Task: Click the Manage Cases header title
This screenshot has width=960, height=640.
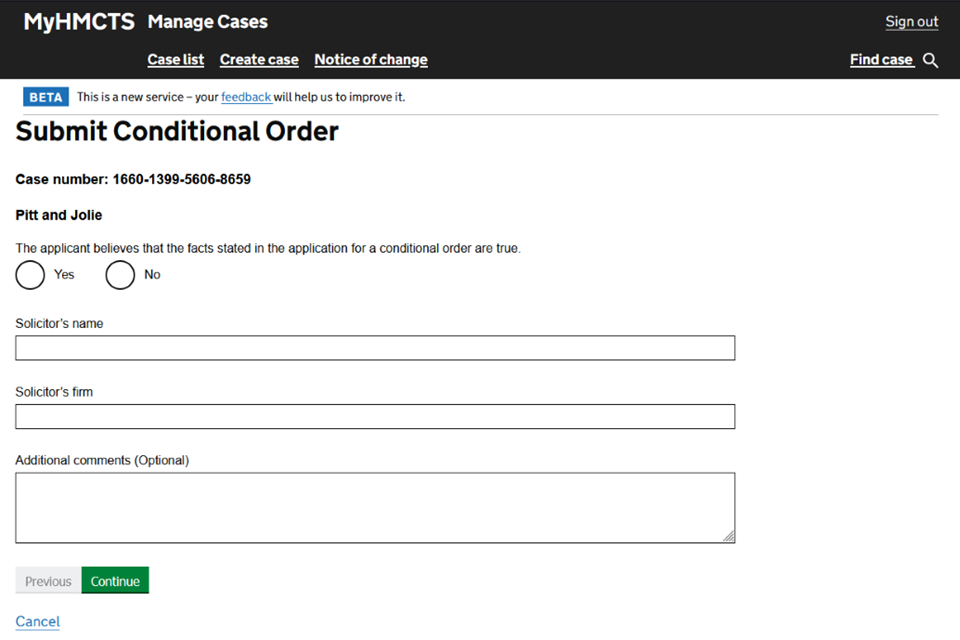Action: click(207, 22)
